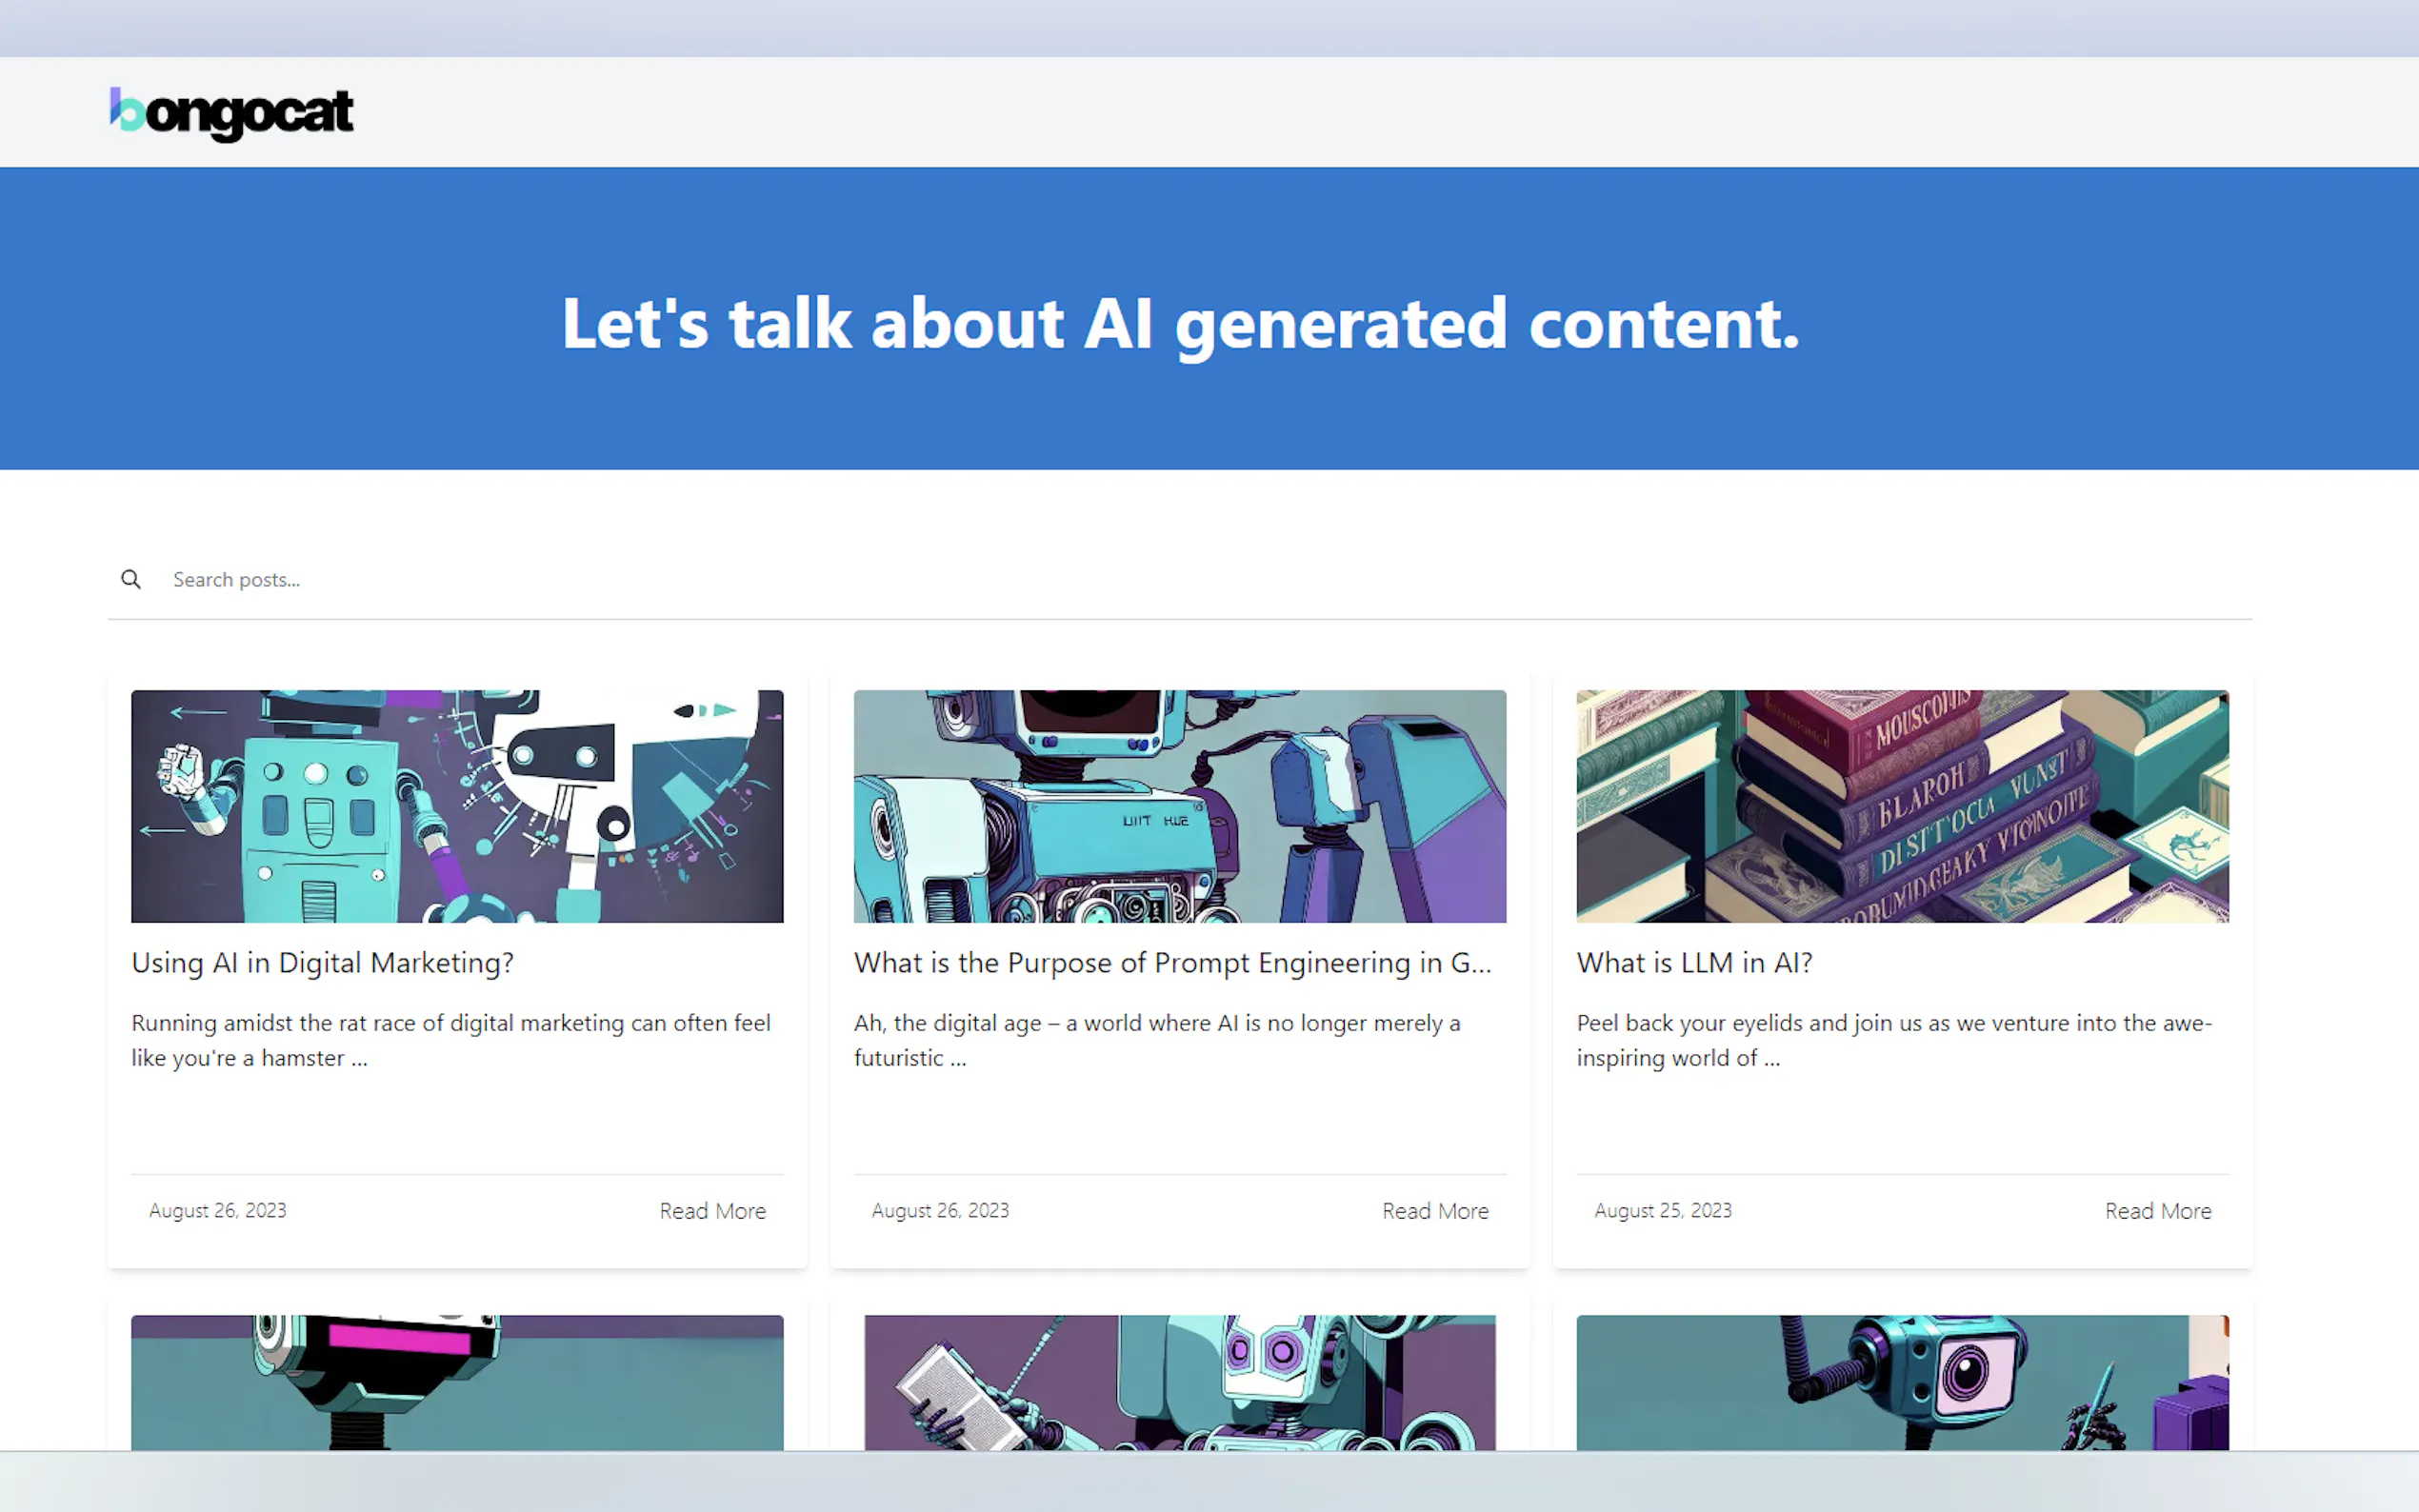Read More on the Prompt Engineering post
Screen dimensions: 2419x1512
coord(1435,1211)
